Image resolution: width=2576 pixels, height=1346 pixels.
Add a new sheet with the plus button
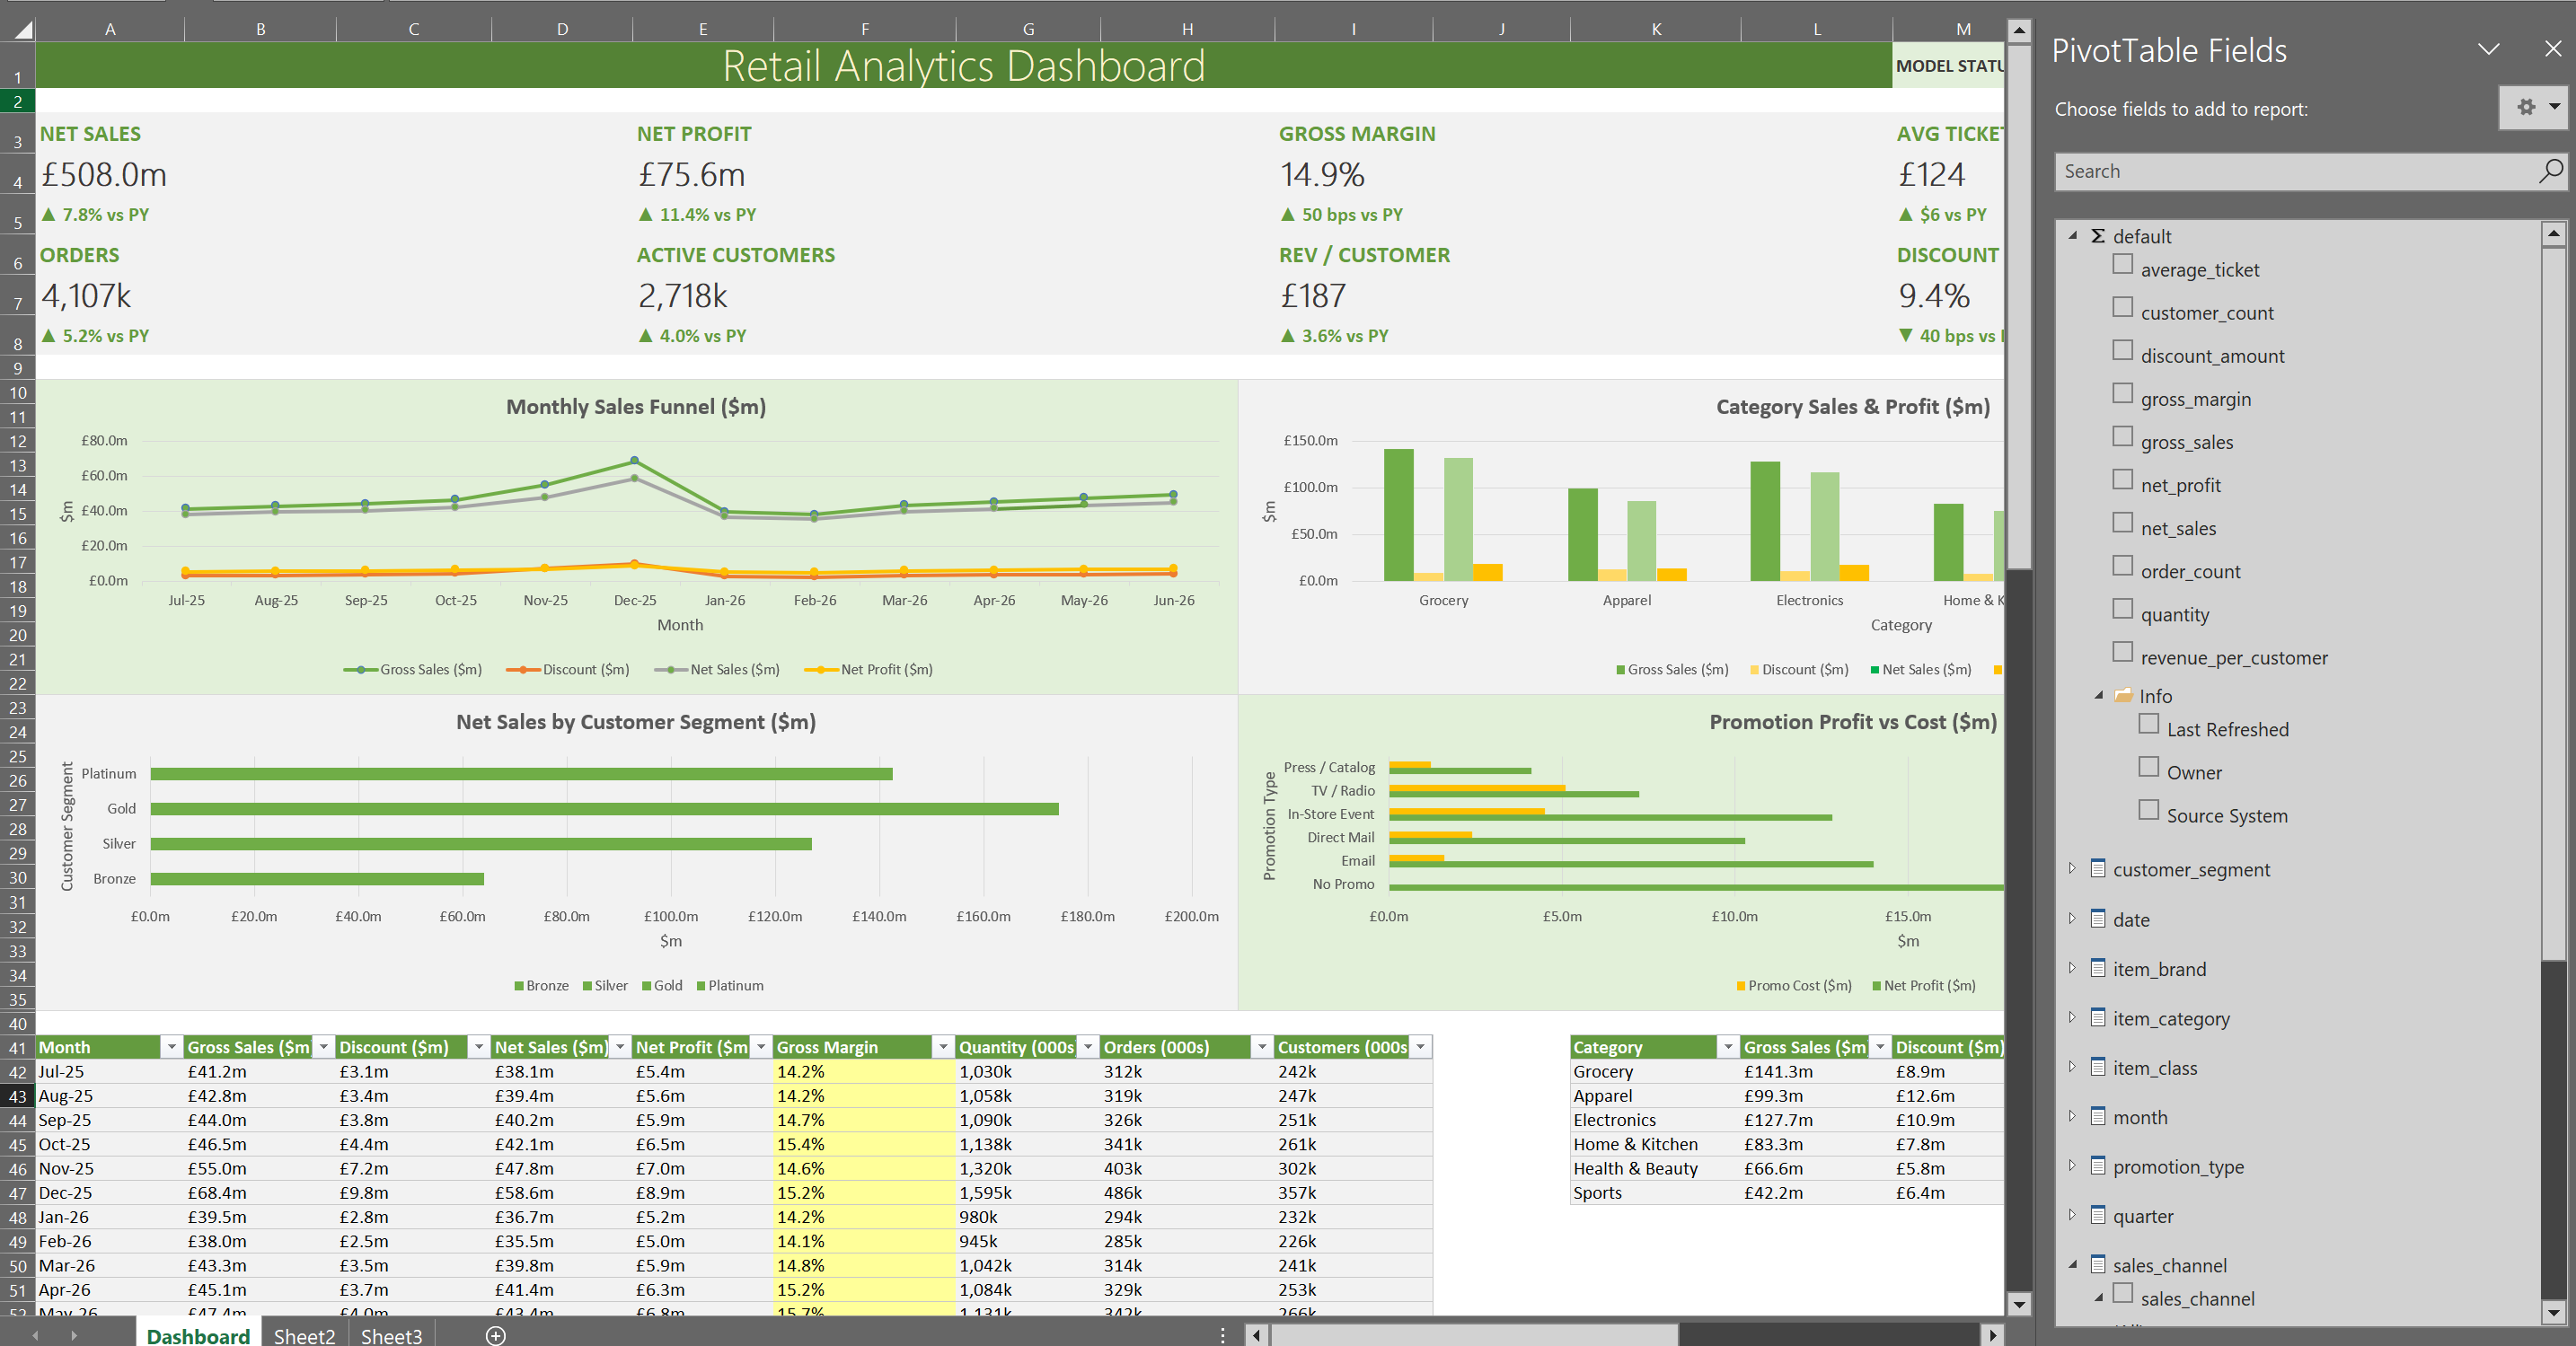tap(495, 1335)
